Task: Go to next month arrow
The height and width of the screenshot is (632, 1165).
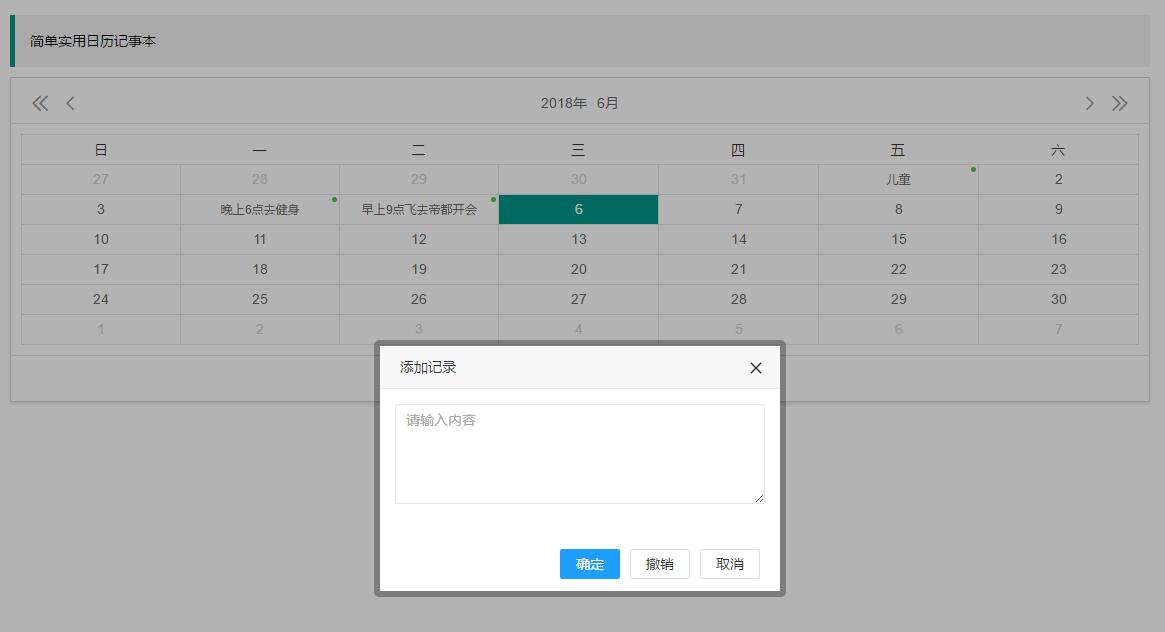Action: [x=1089, y=103]
